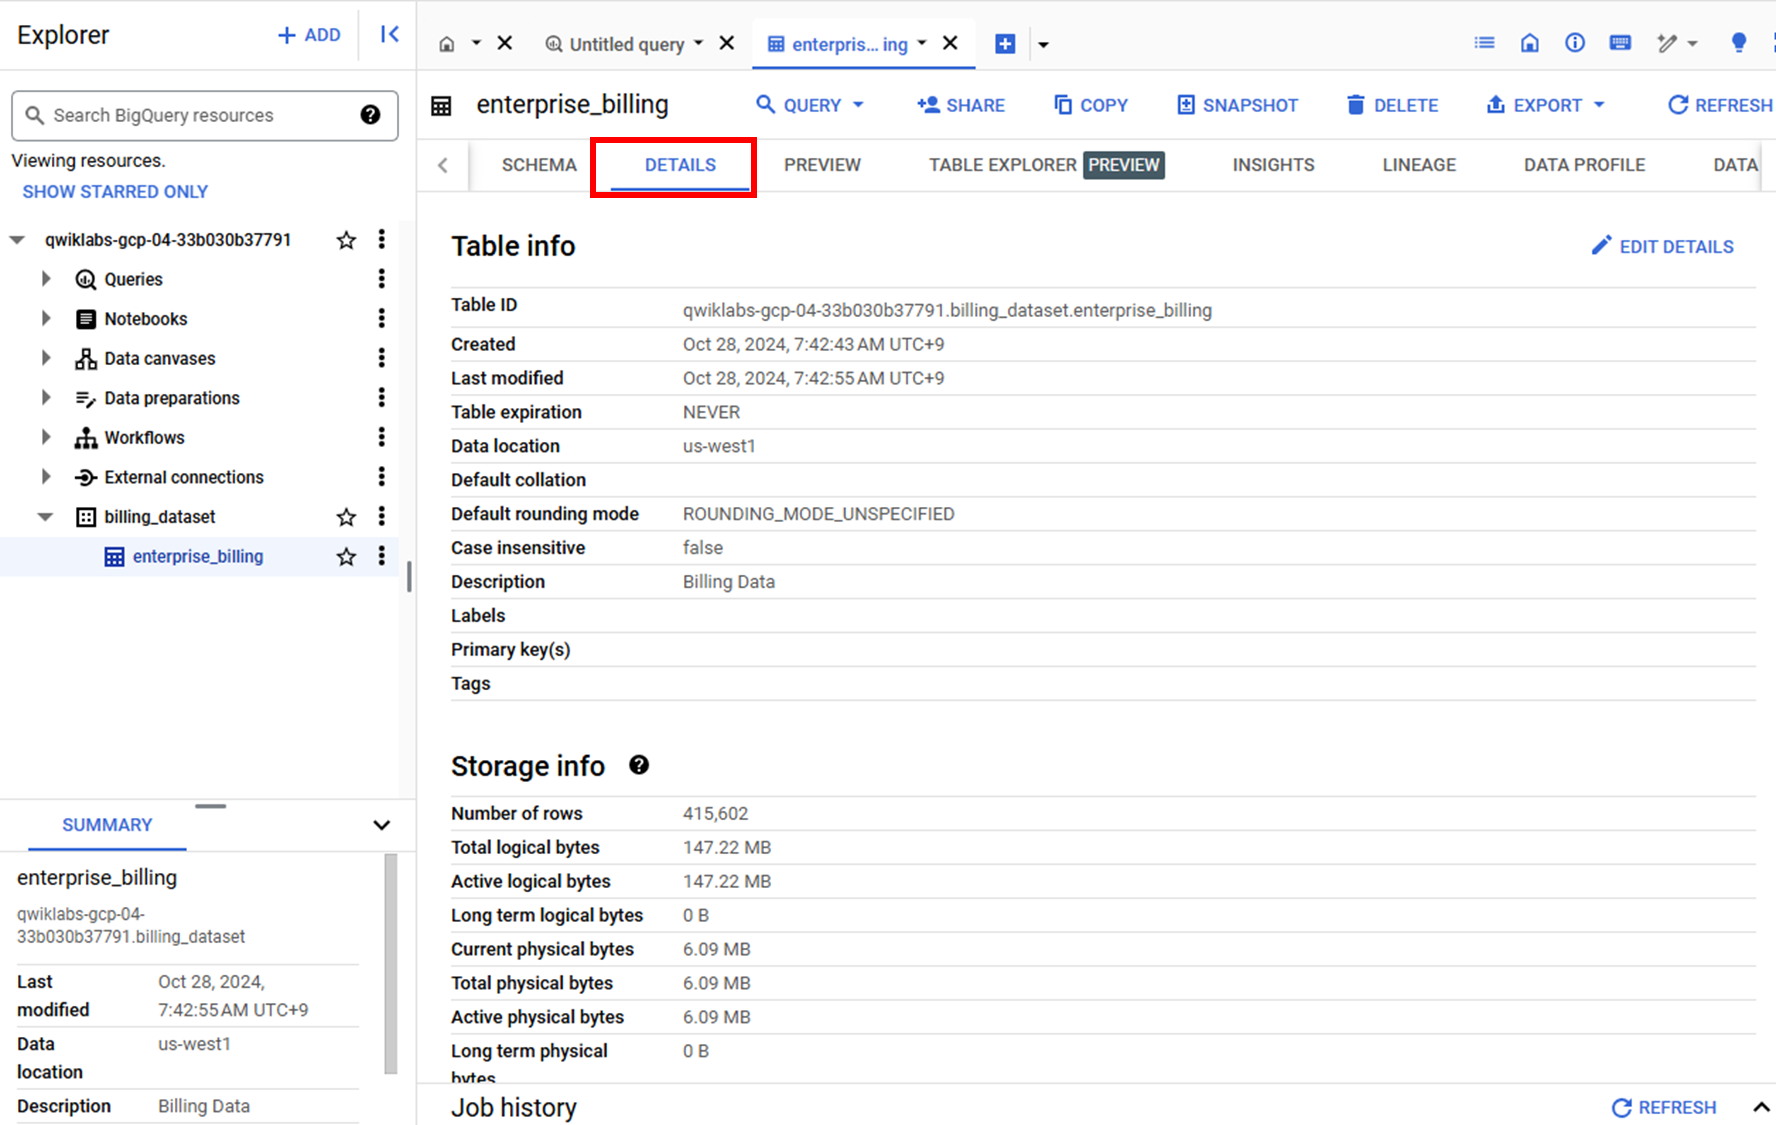Viewport: 1776px width, 1125px height.
Task: Open actions menu for billing_dataset
Action: (381, 516)
